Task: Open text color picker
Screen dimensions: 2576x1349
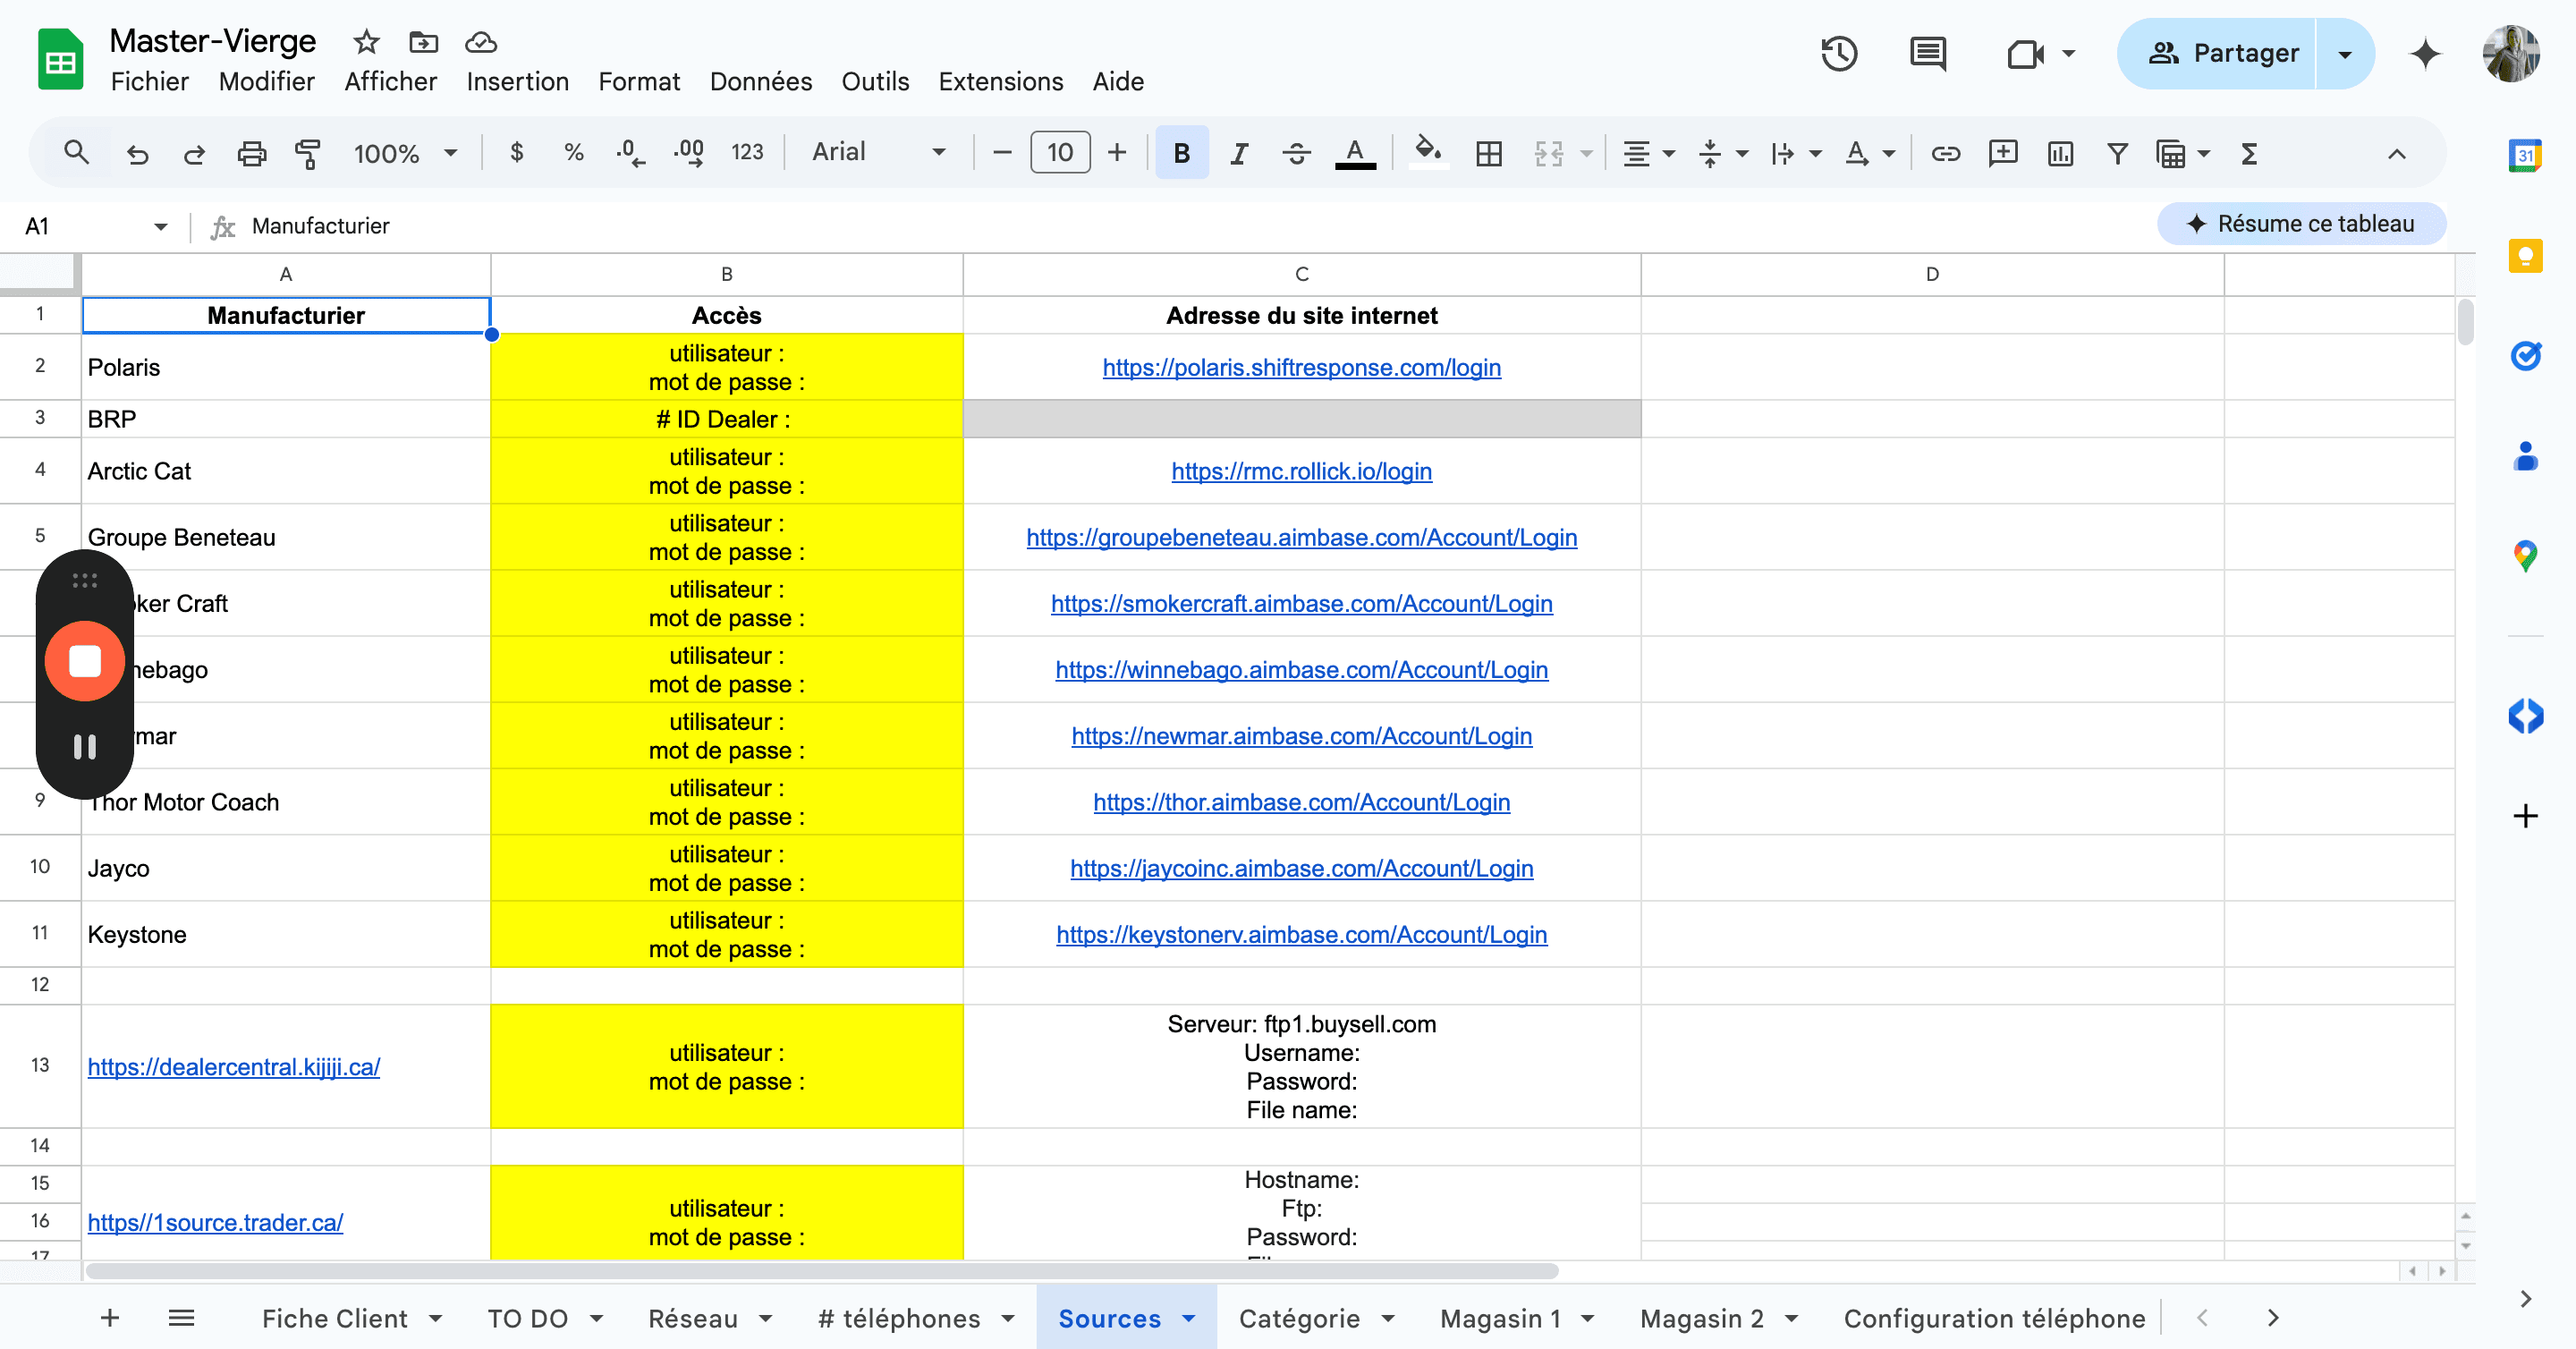Action: click(1355, 153)
